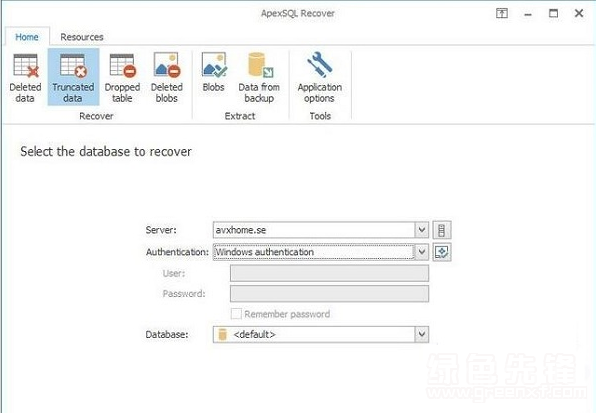Open Application options wrench icon
The width and height of the screenshot is (596, 413).
coord(320,78)
